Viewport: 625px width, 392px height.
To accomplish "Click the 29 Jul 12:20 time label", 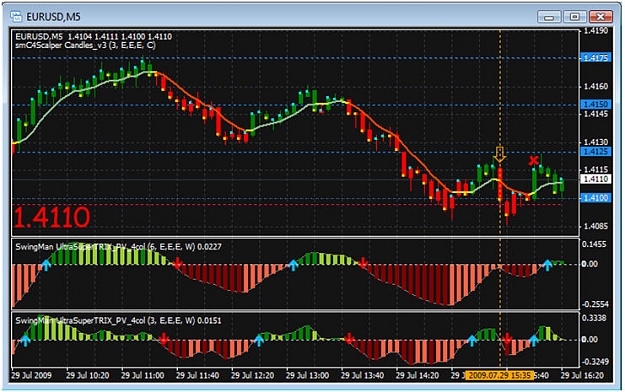I will [253, 376].
